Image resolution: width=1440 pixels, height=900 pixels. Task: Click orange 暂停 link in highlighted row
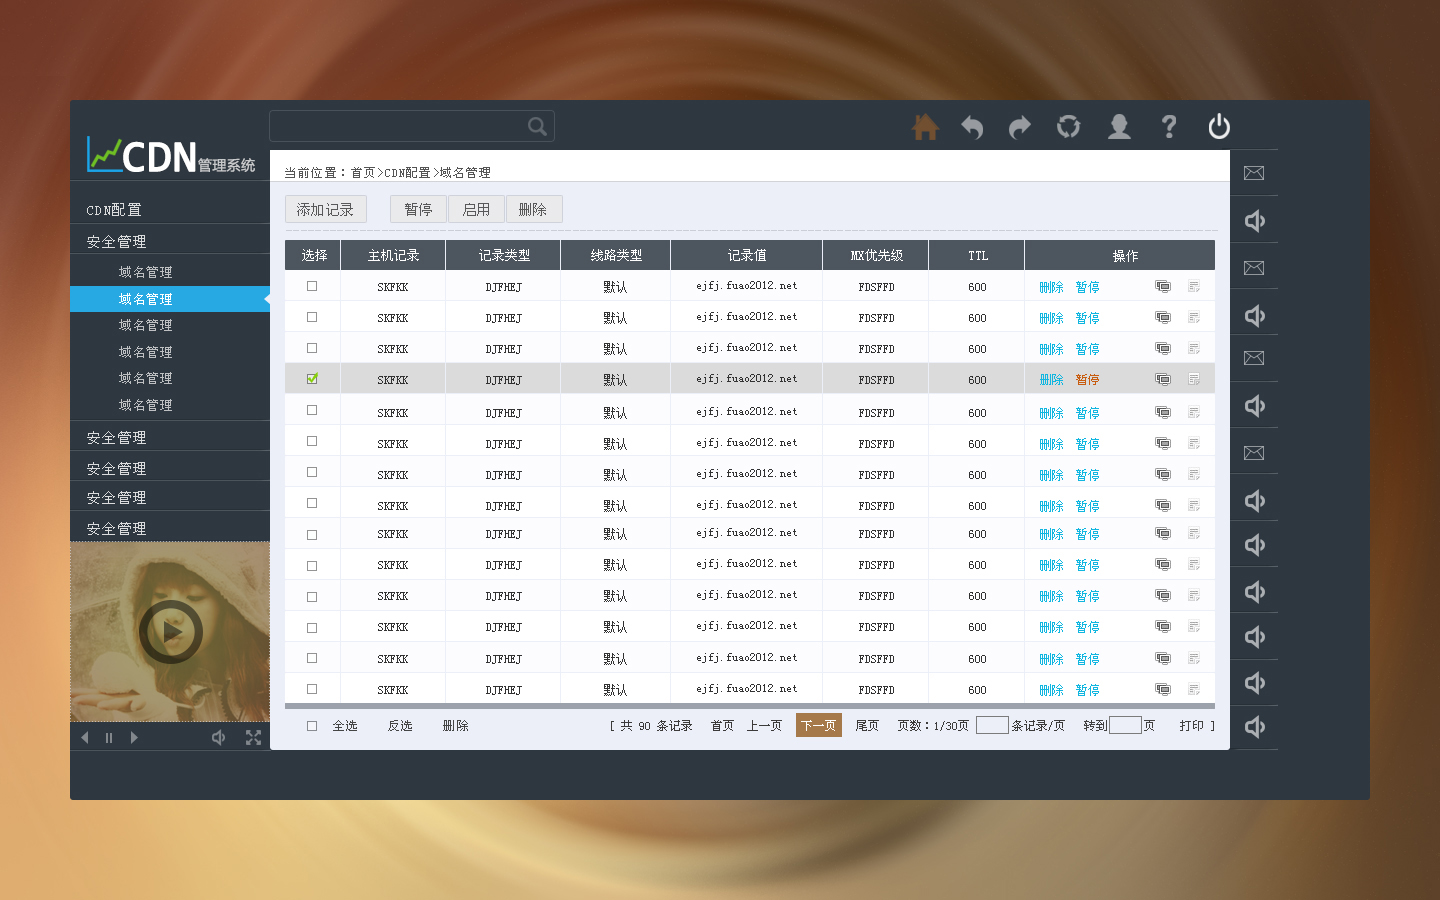pos(1087,380)
